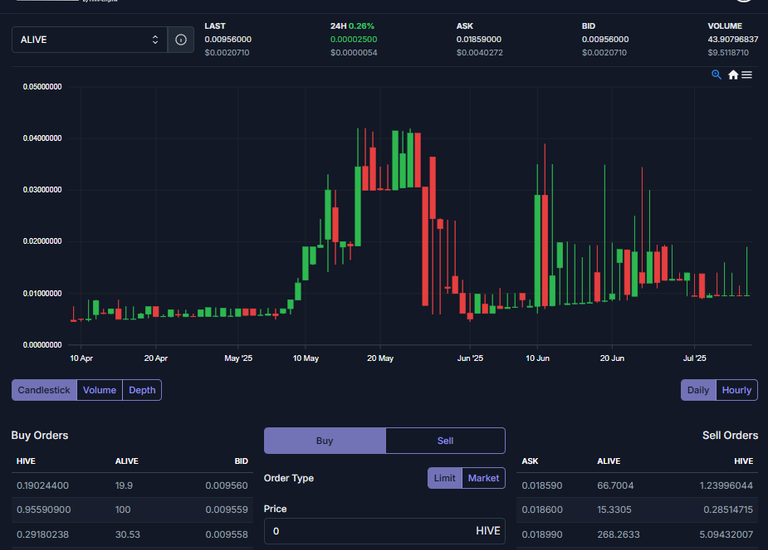
Task: Focus the Price HIVE input field
Action: coord(384,531)
